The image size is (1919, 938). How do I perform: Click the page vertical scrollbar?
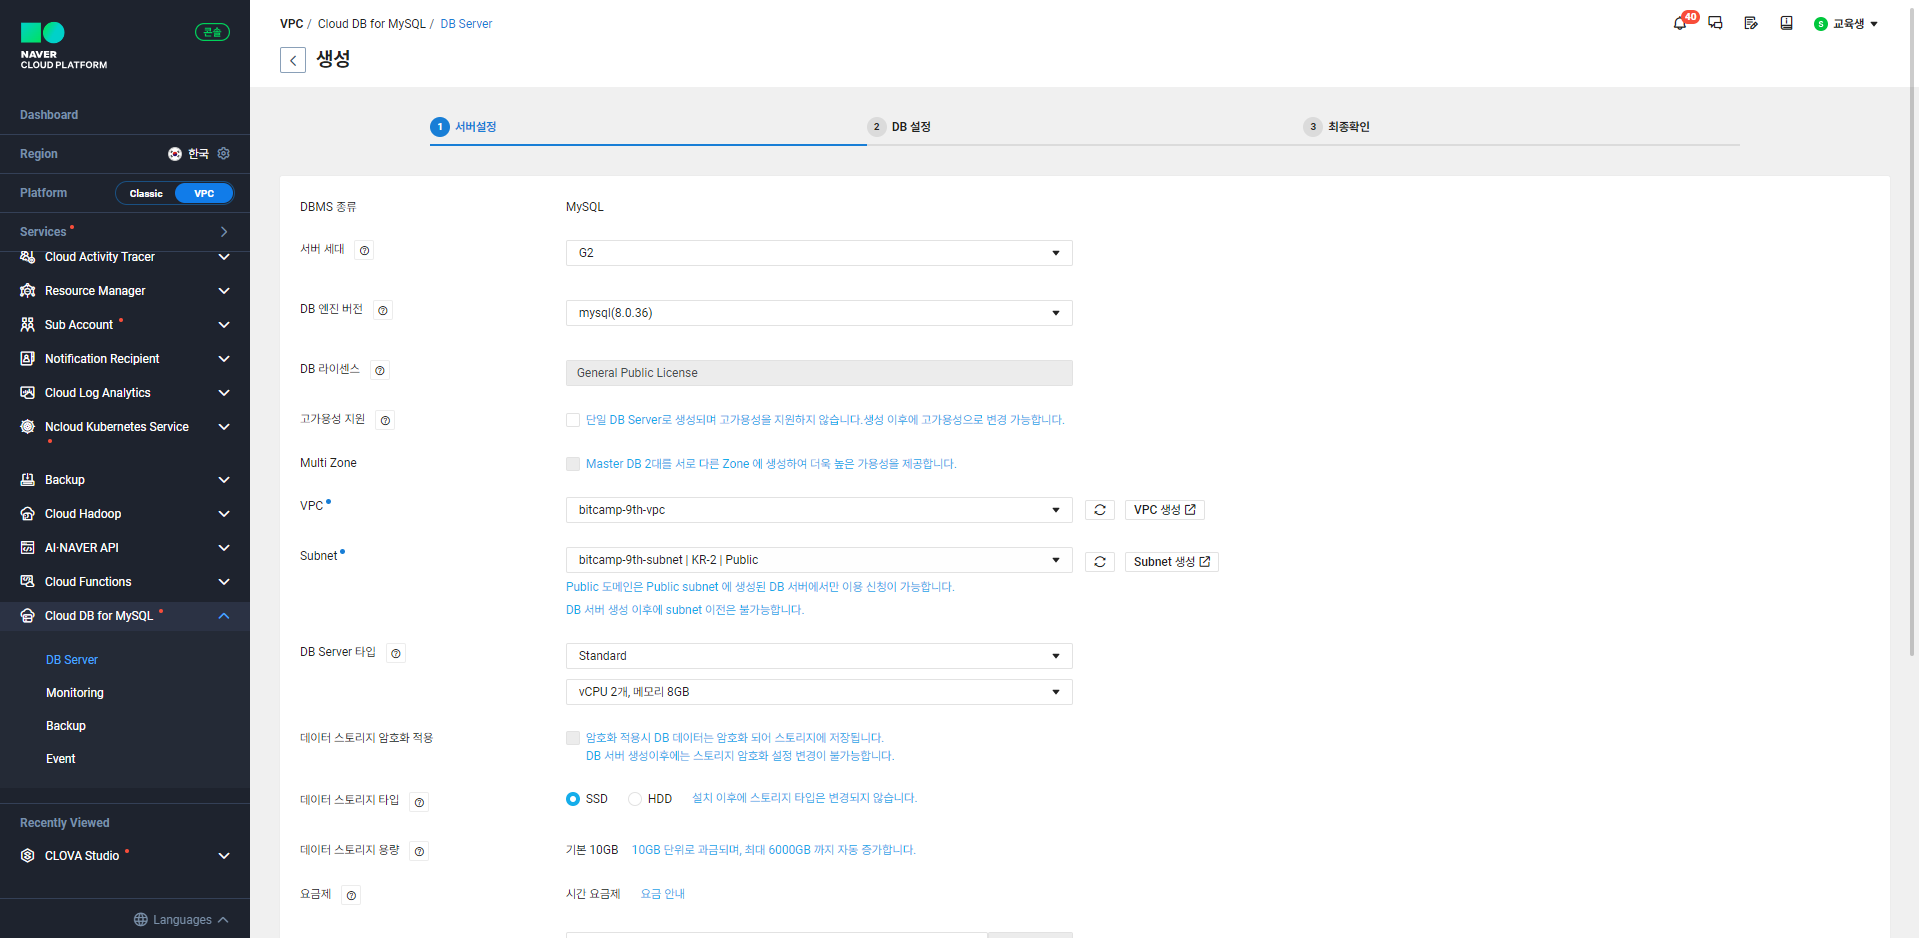(1913, 330)
